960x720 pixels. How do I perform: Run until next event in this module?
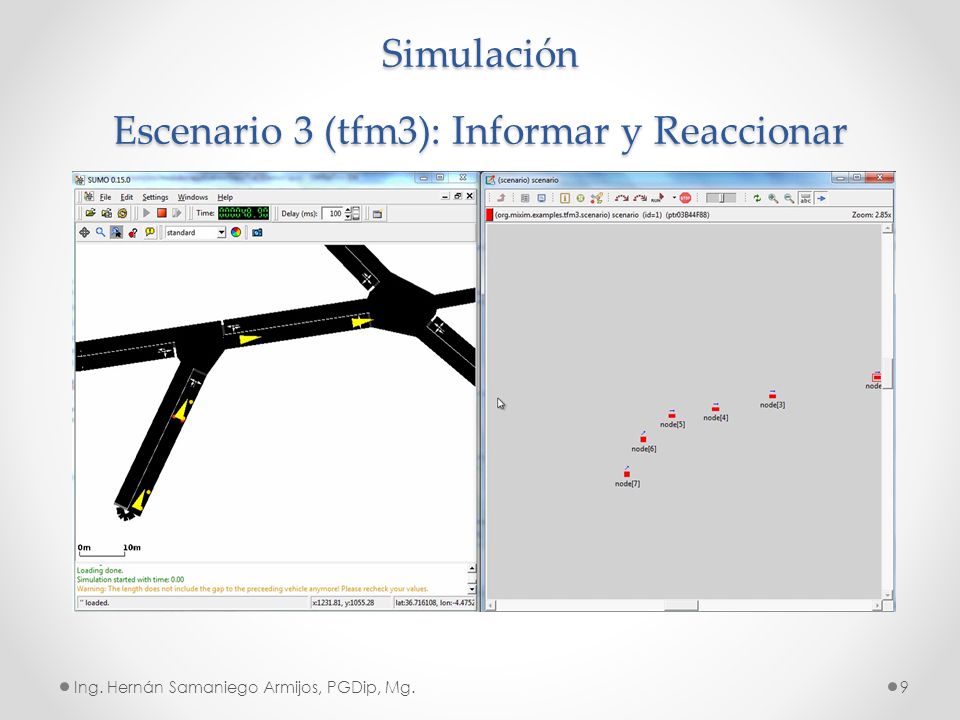point(621,198)
